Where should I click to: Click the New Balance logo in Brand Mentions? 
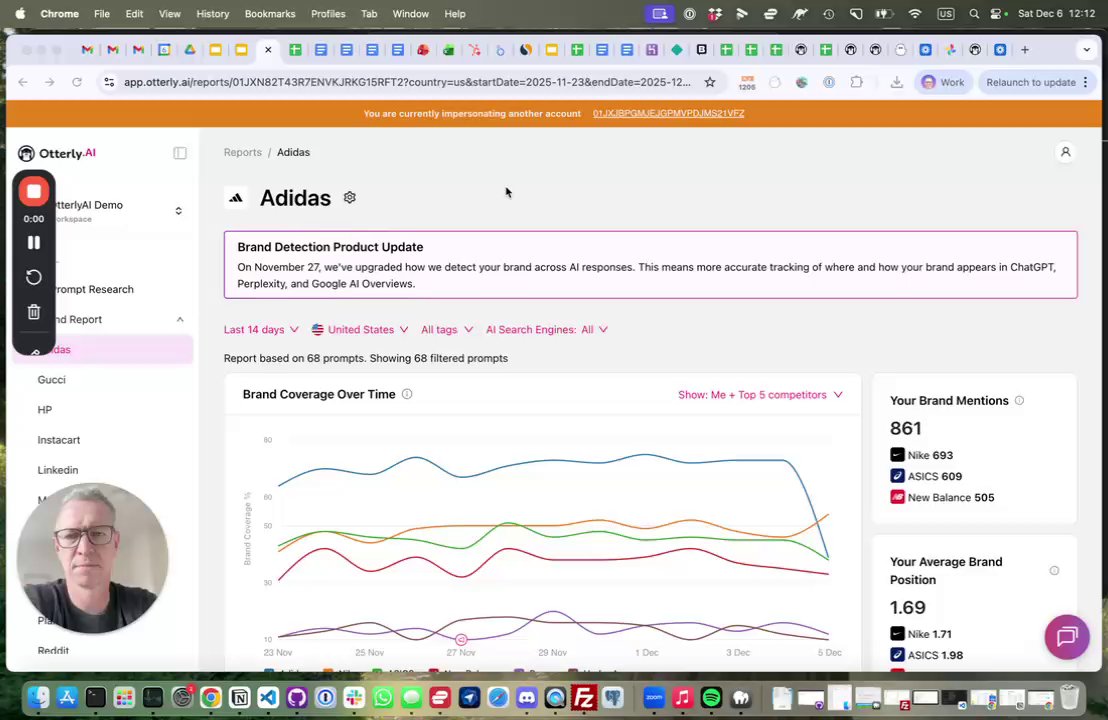(x=897, y=497)
